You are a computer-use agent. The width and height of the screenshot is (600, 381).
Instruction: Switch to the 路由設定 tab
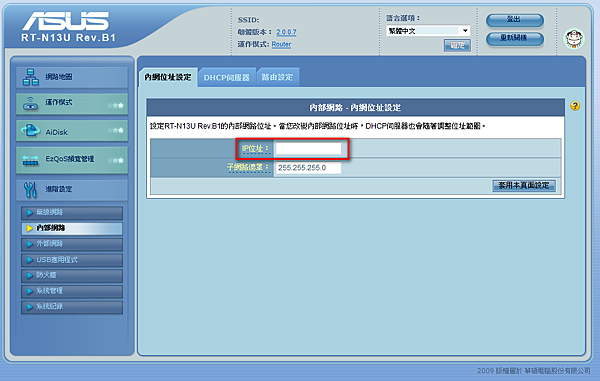(277, 77)
